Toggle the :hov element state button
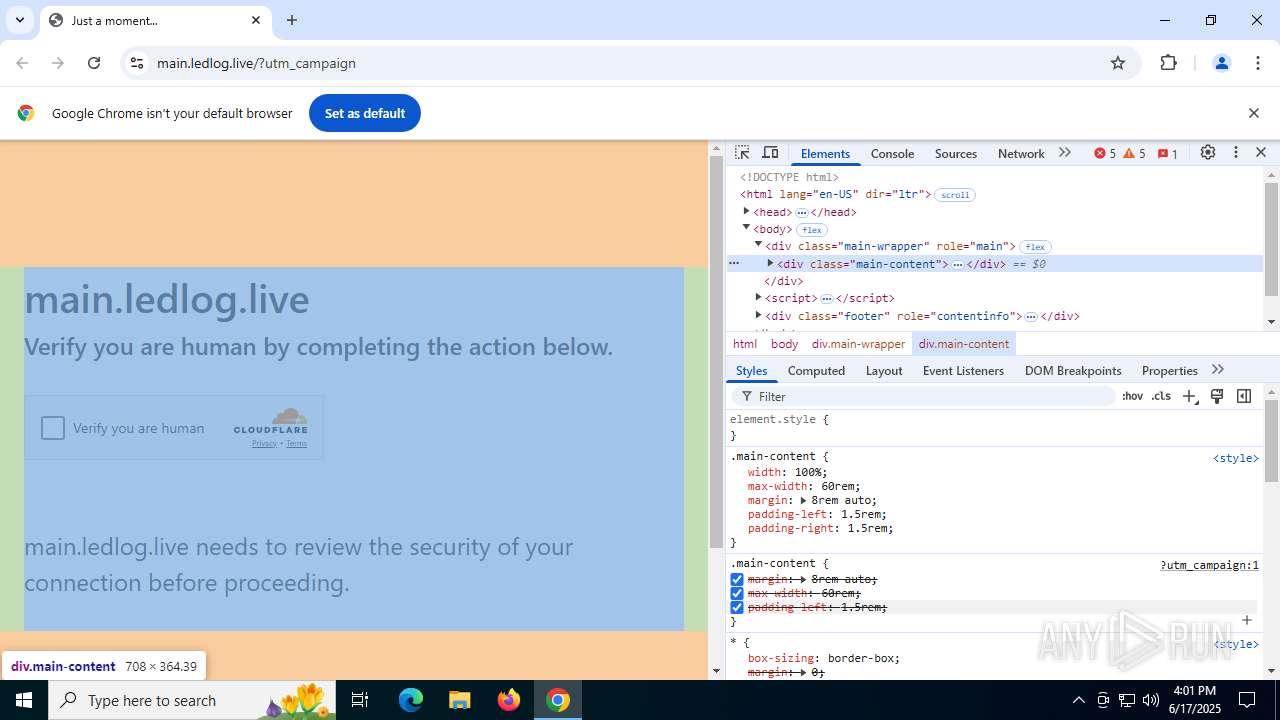 pos(1132,397)
